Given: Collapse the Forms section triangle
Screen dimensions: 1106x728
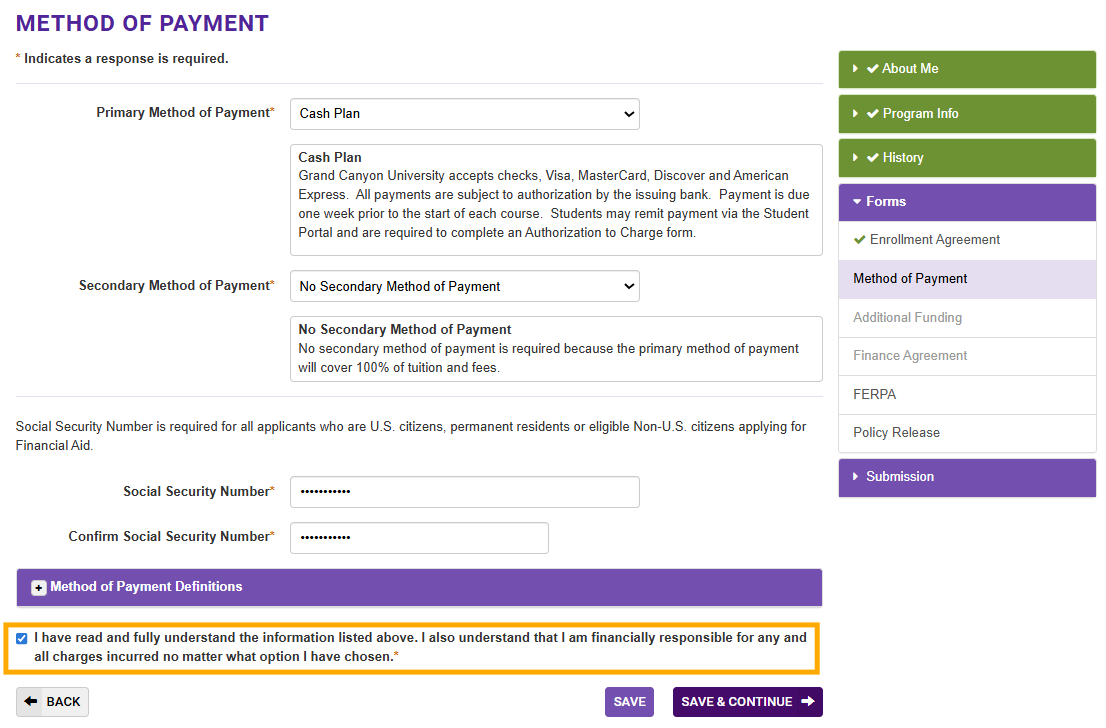Looking at the screenshot, I should coord(857,202).
